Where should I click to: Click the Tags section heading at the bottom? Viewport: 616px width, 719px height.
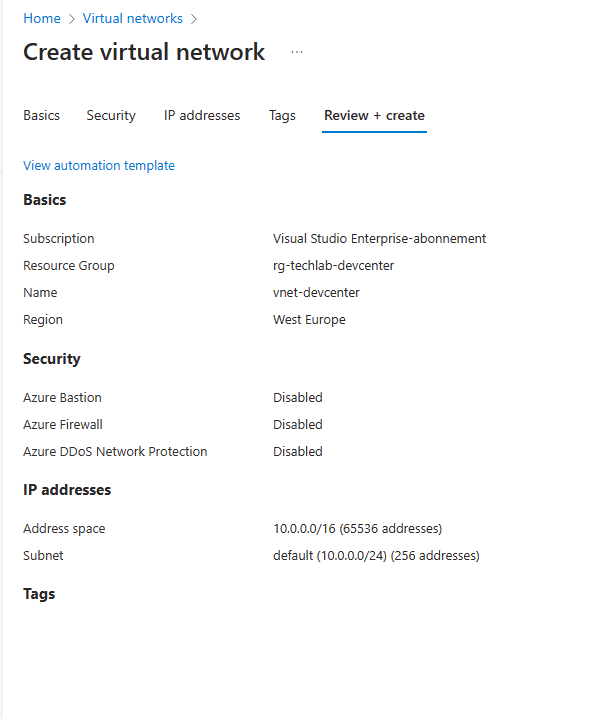tap(39, 594)
